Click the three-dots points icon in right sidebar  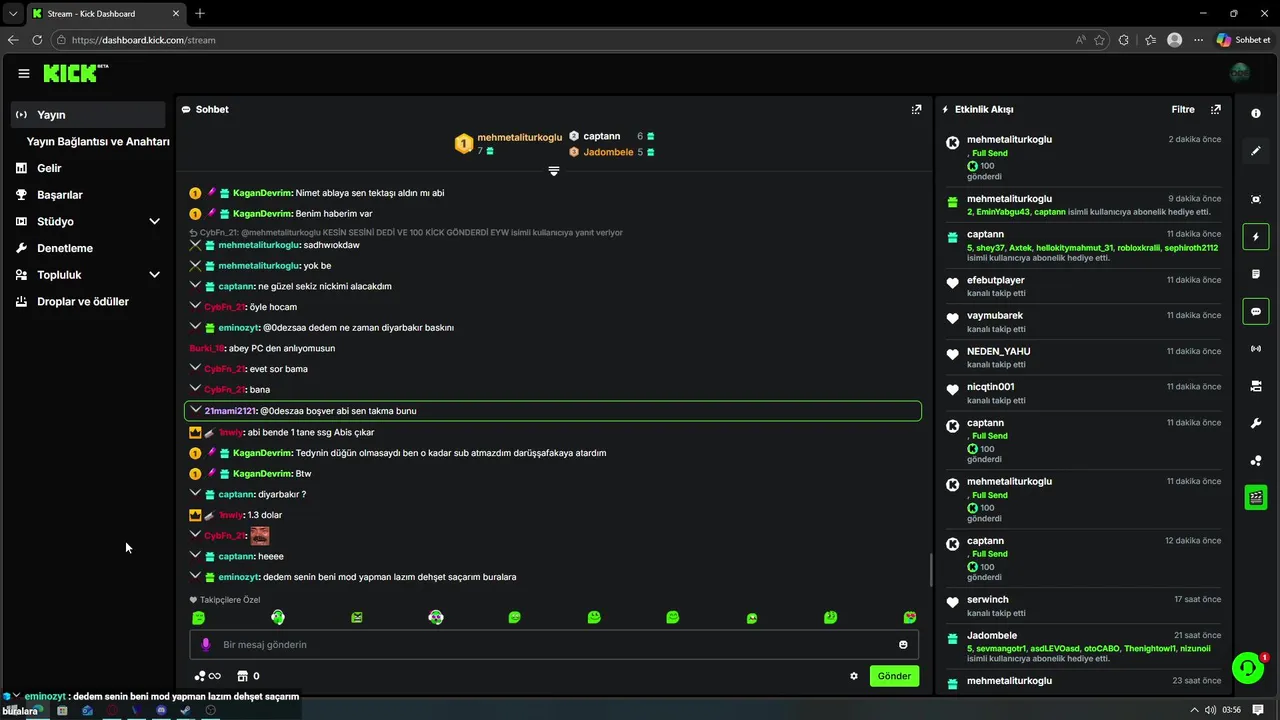click(1256, 461)
